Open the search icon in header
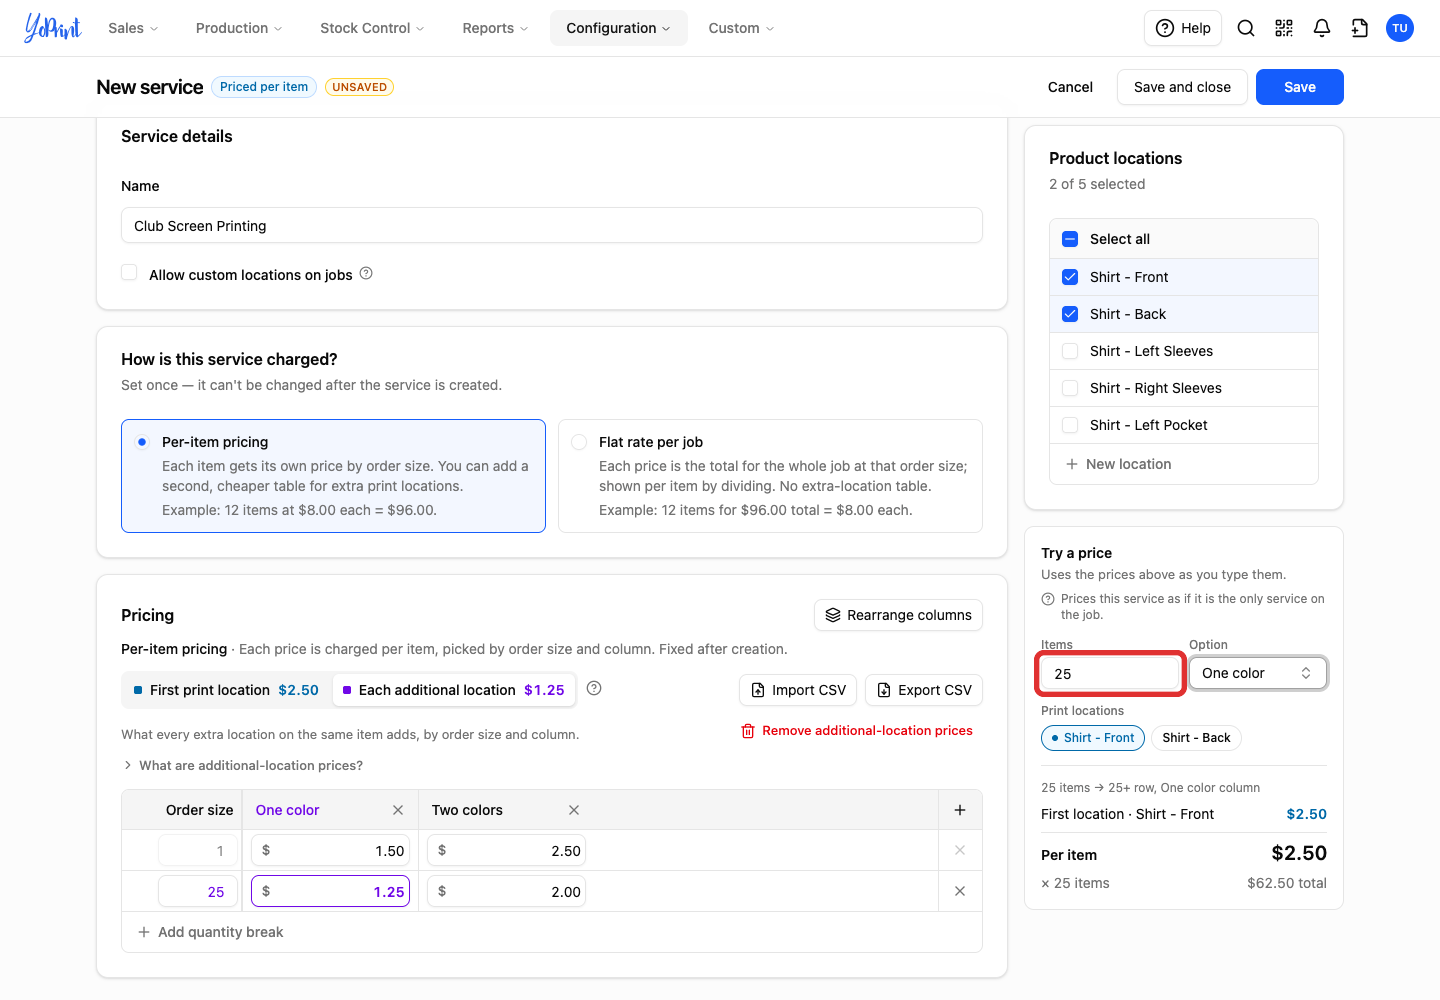The height and width of the screenshot is (1000, 1440). point(1246,28)
